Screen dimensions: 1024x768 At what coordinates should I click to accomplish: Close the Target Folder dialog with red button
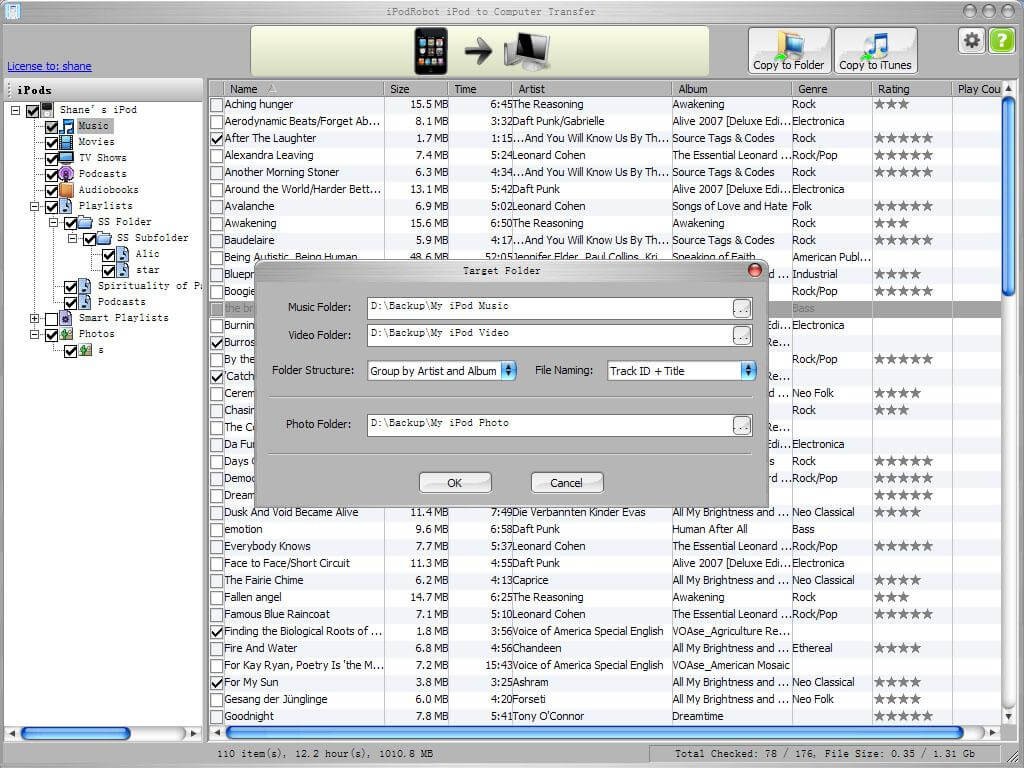755,270
